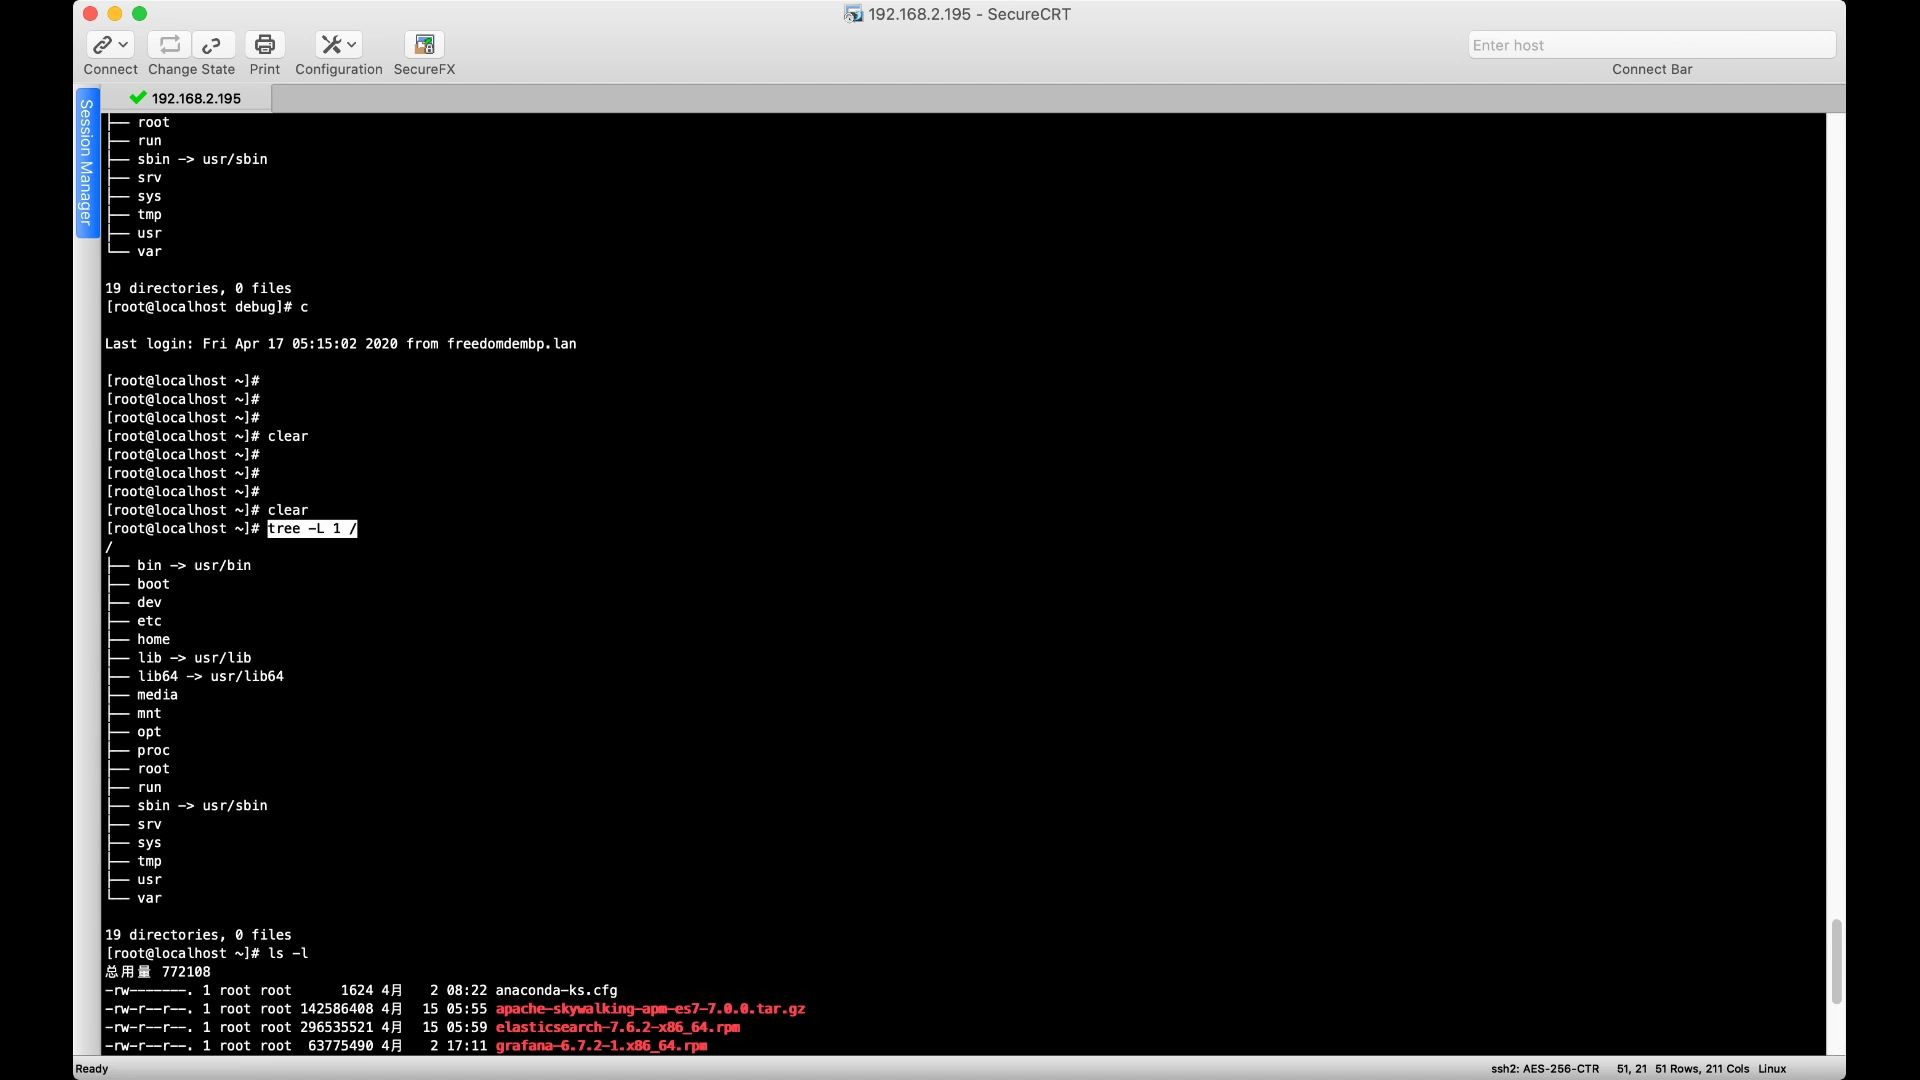Click the 'Ready' status text
Image resolution: width=1920 pixels, height=1080 pixels.
click(92, 1069)
